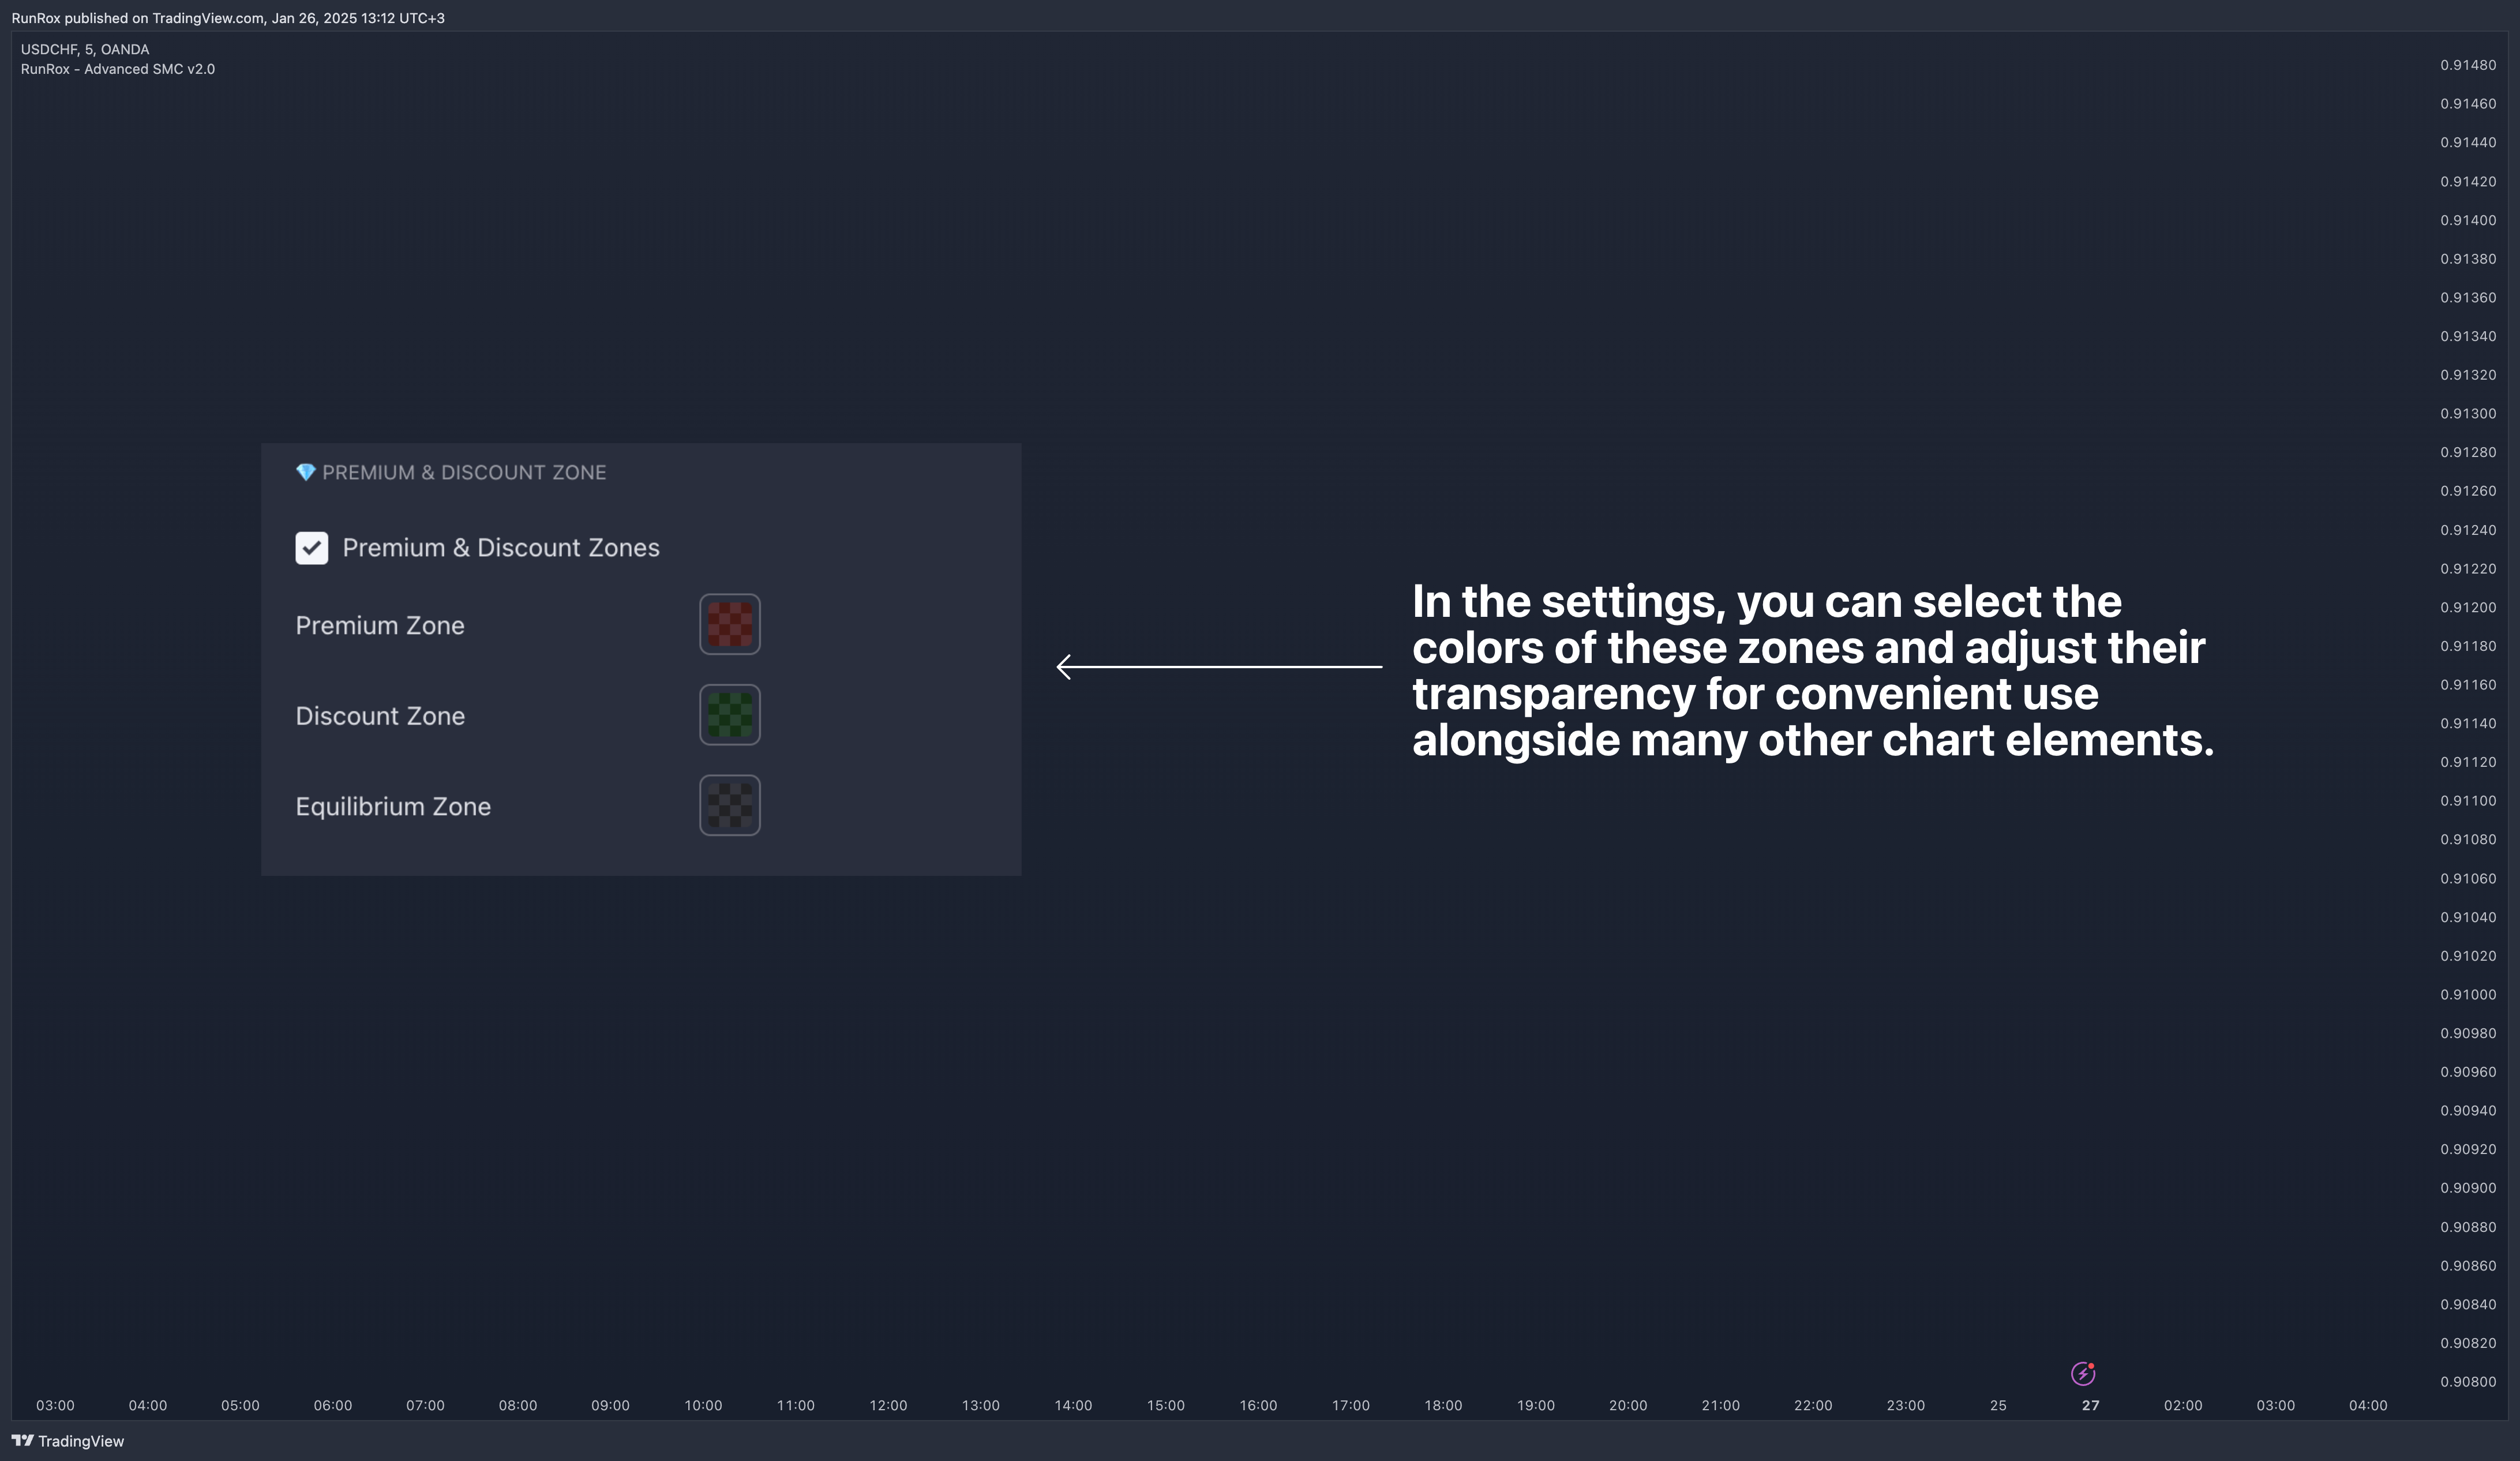Open the Equilibrium Zone gray color swatch
This screenshot has height=1461, width=2520.
click(x=729, y=806)
